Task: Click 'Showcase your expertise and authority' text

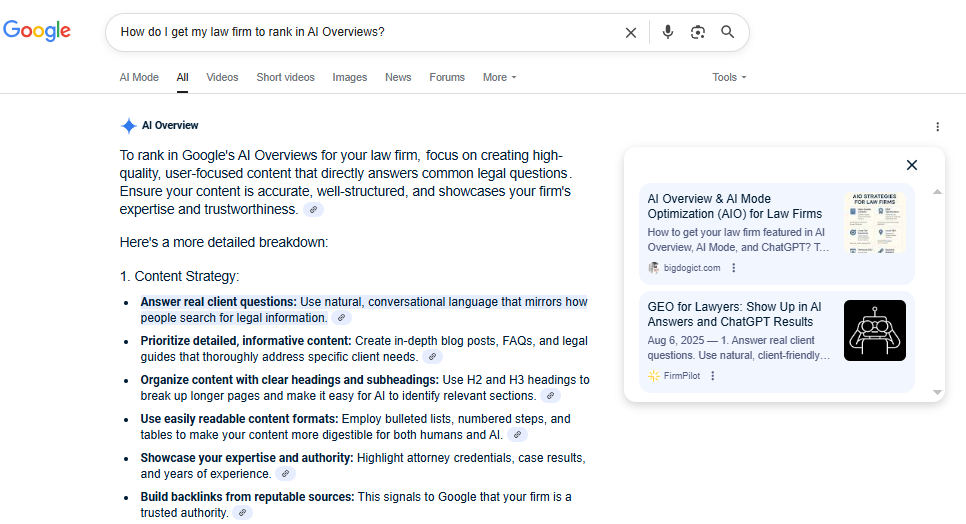Action: coord(246,457)
